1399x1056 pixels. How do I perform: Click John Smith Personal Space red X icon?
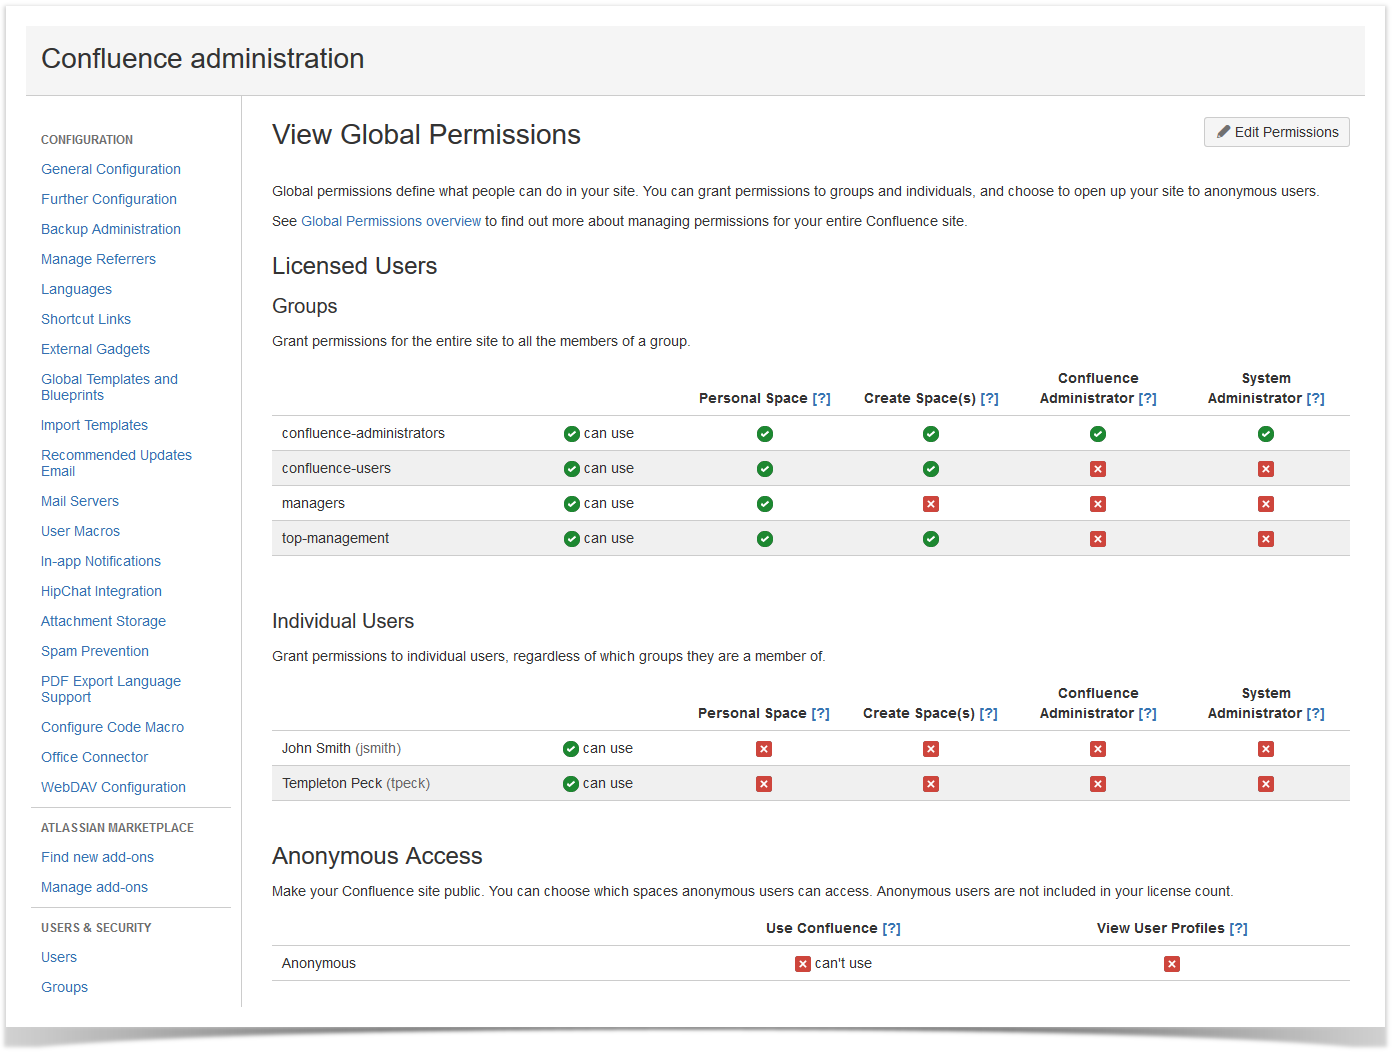click(763, 749)
